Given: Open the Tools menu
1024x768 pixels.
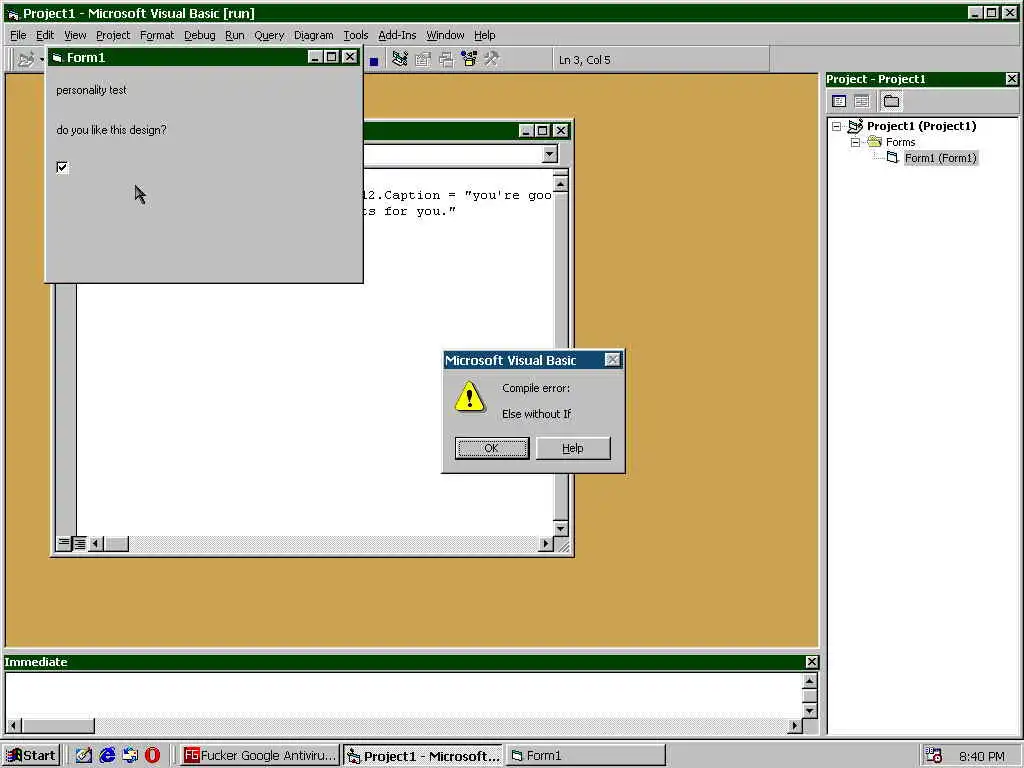Looking at the screenshot, I should 355,35.
